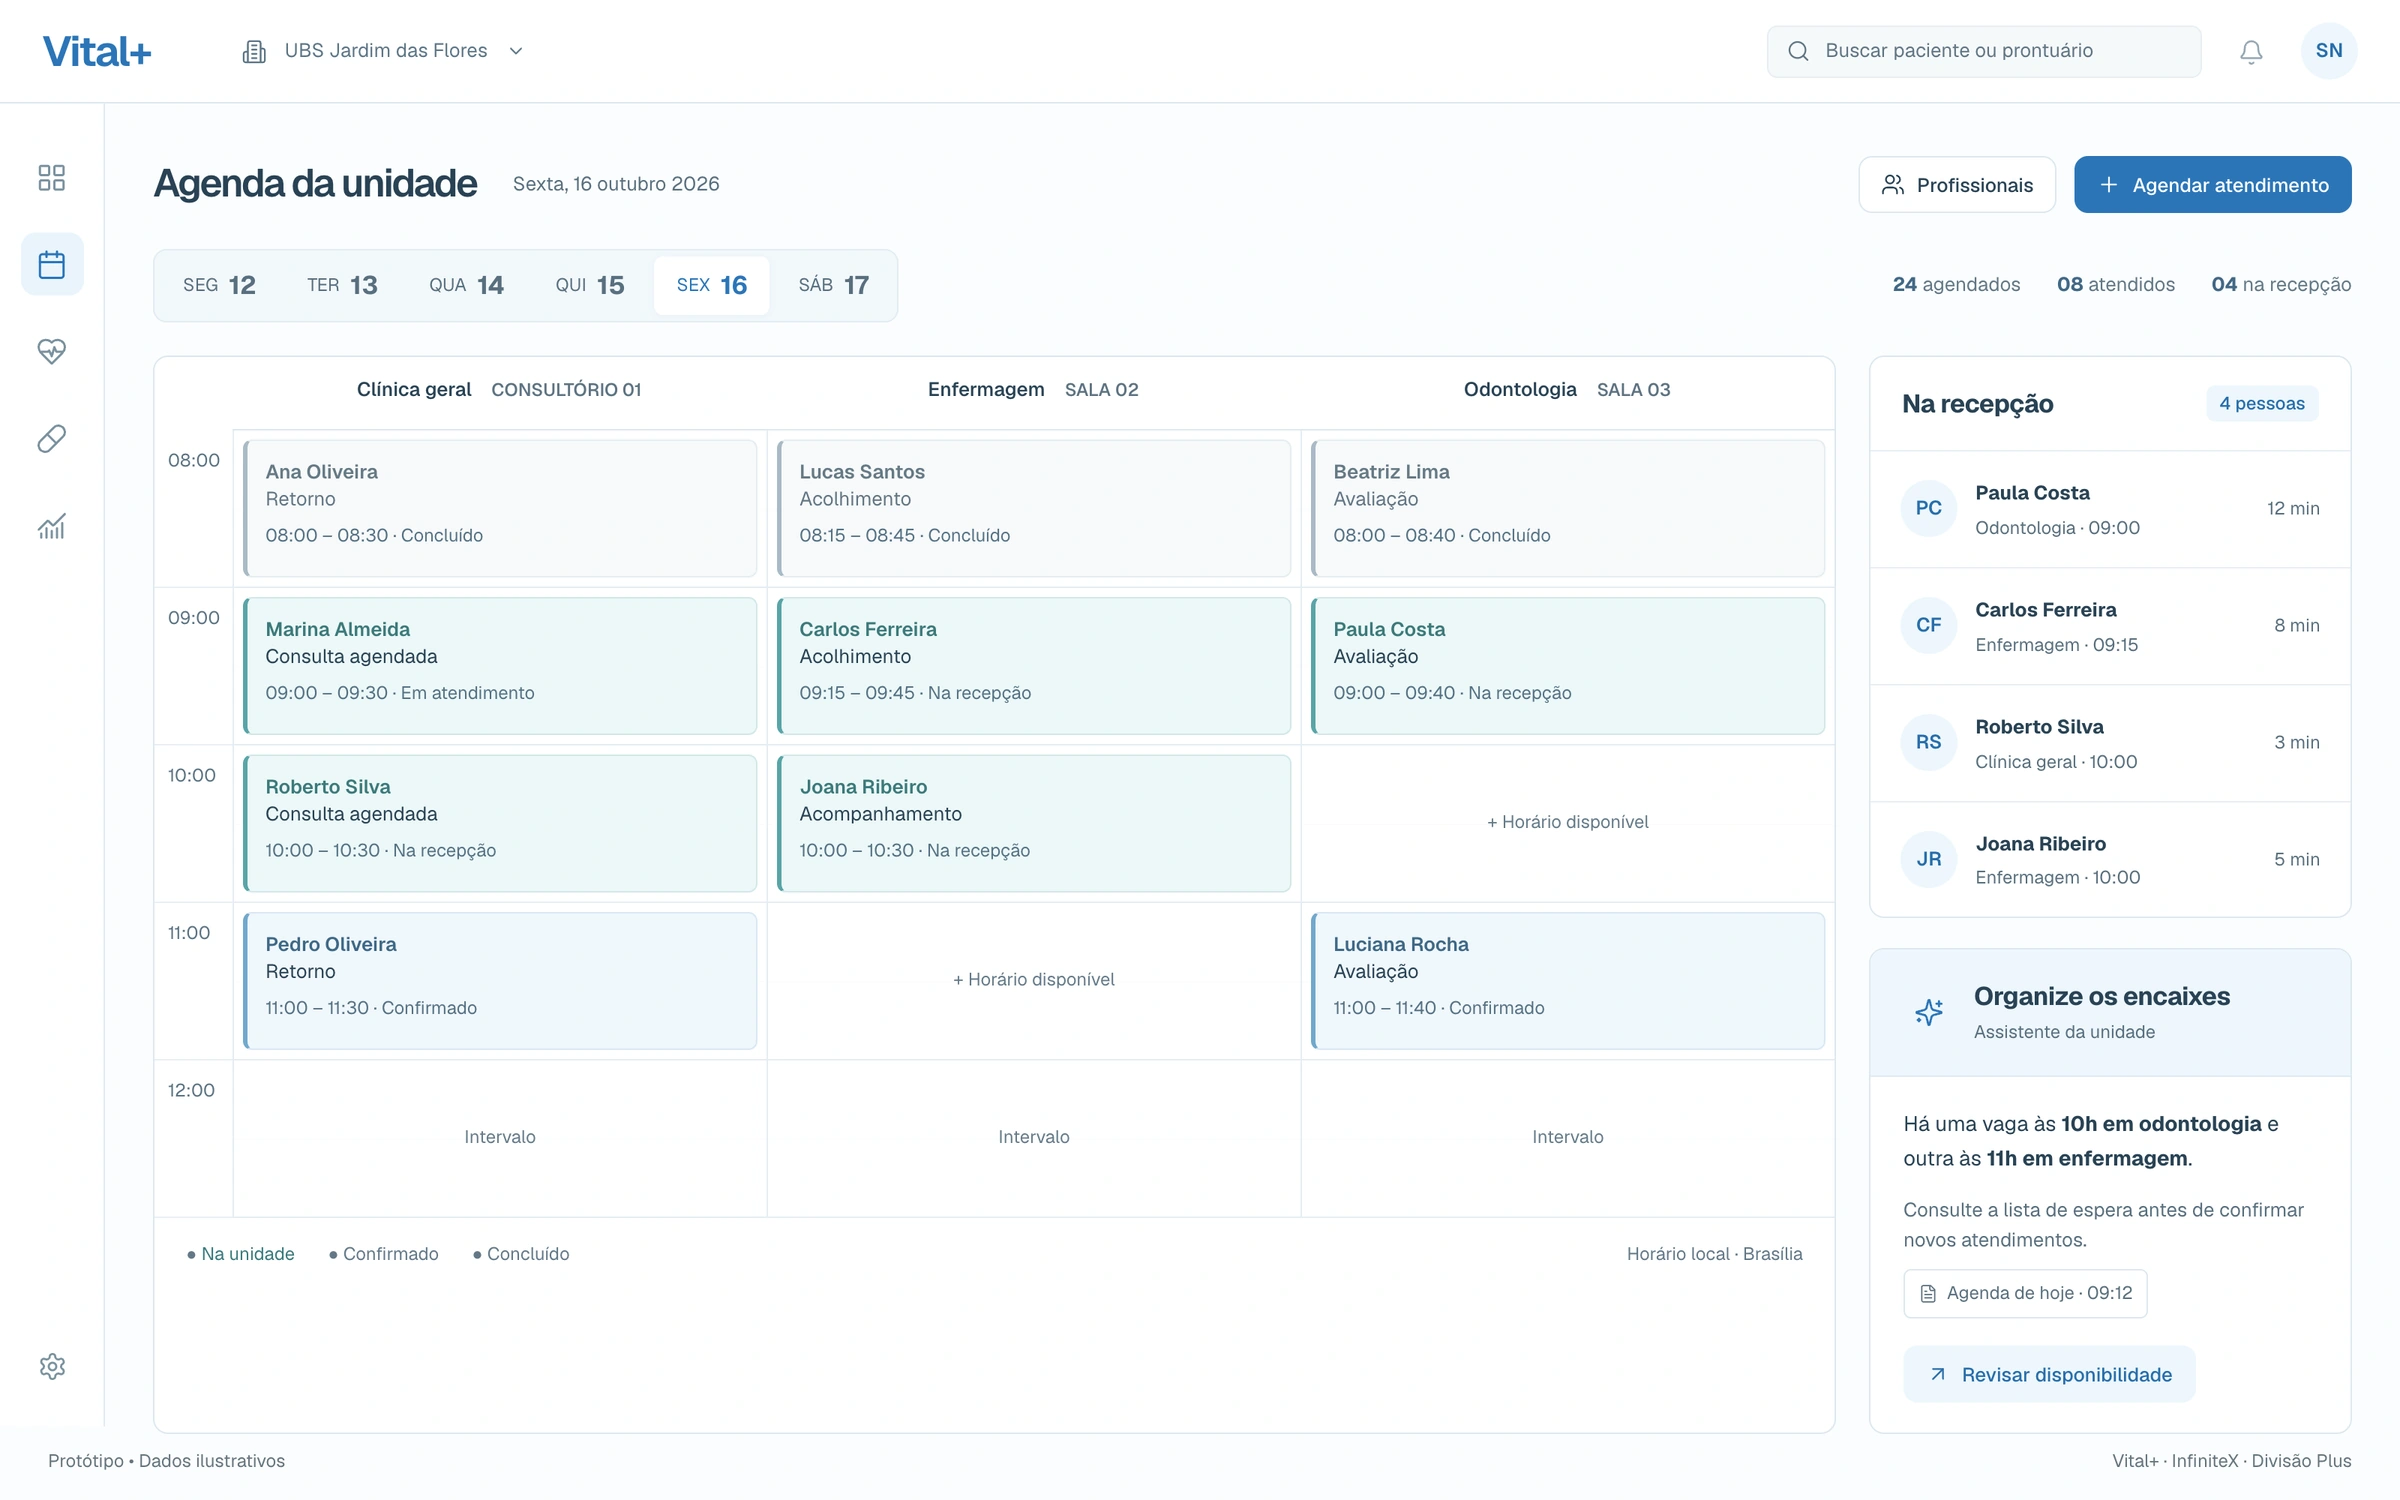Screen dimensions: 2400x1500
Task: Click the Na unidade legend label
Action: pyautogui.click(x=247, y=1254)
